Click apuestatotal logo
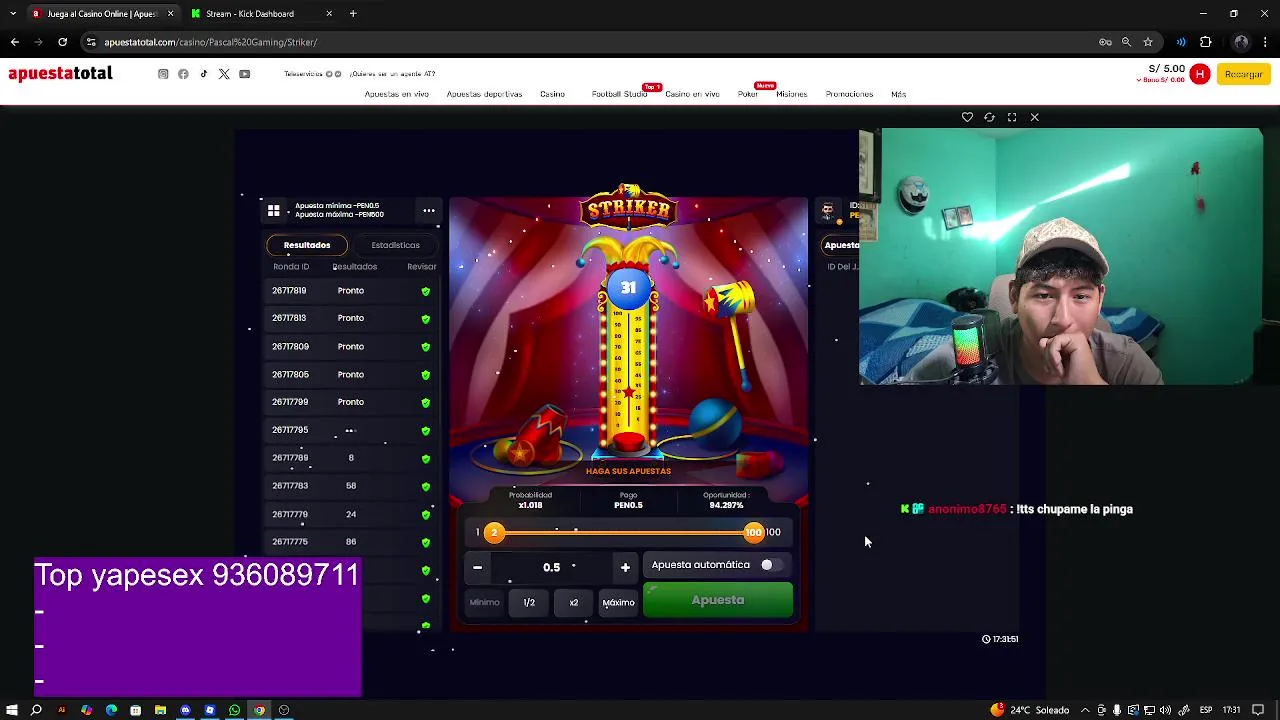The image size is (1280, 720). tap(60, 74)
